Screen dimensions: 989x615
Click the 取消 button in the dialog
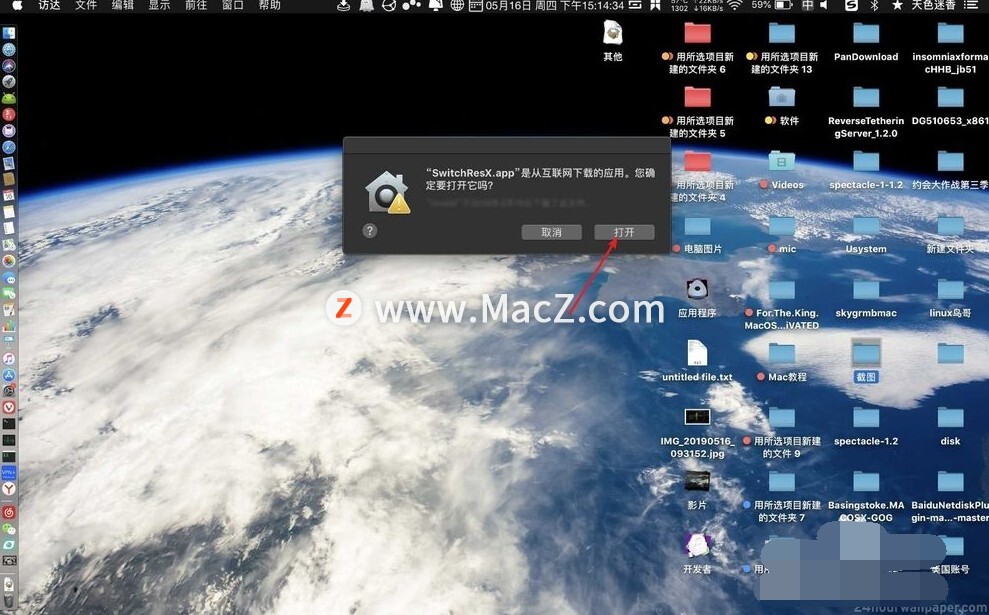(551, 232)
